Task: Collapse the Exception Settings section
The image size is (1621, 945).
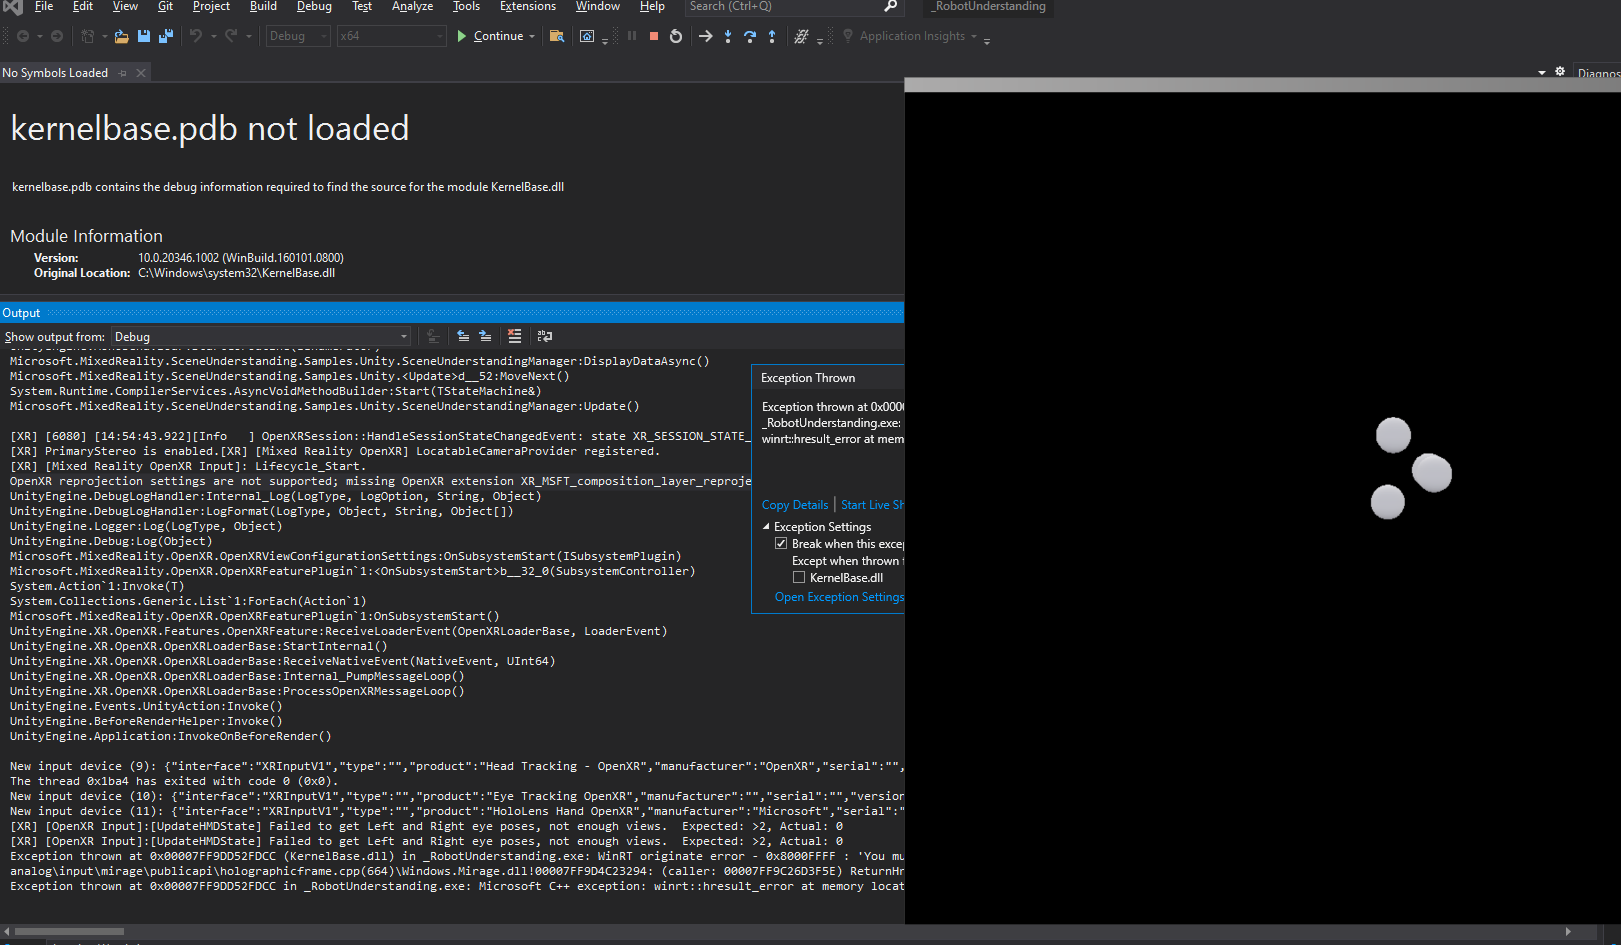Action: point(765,526)
